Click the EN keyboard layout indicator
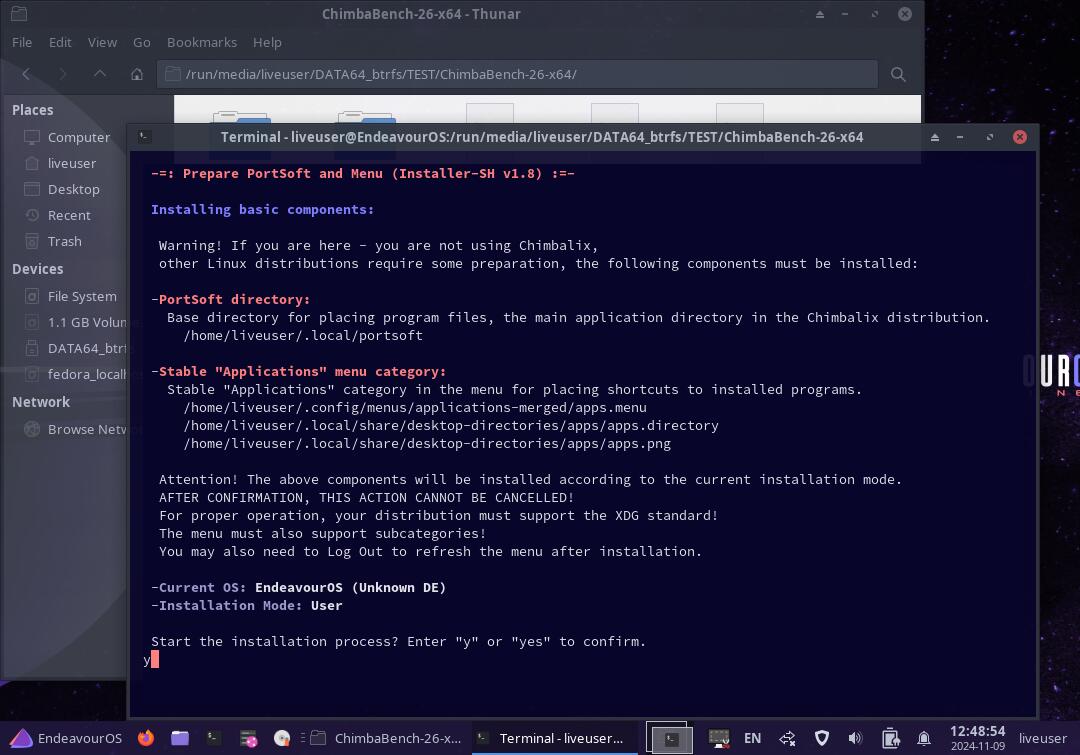Screen dimensions: 1080x755 [752, 738]
